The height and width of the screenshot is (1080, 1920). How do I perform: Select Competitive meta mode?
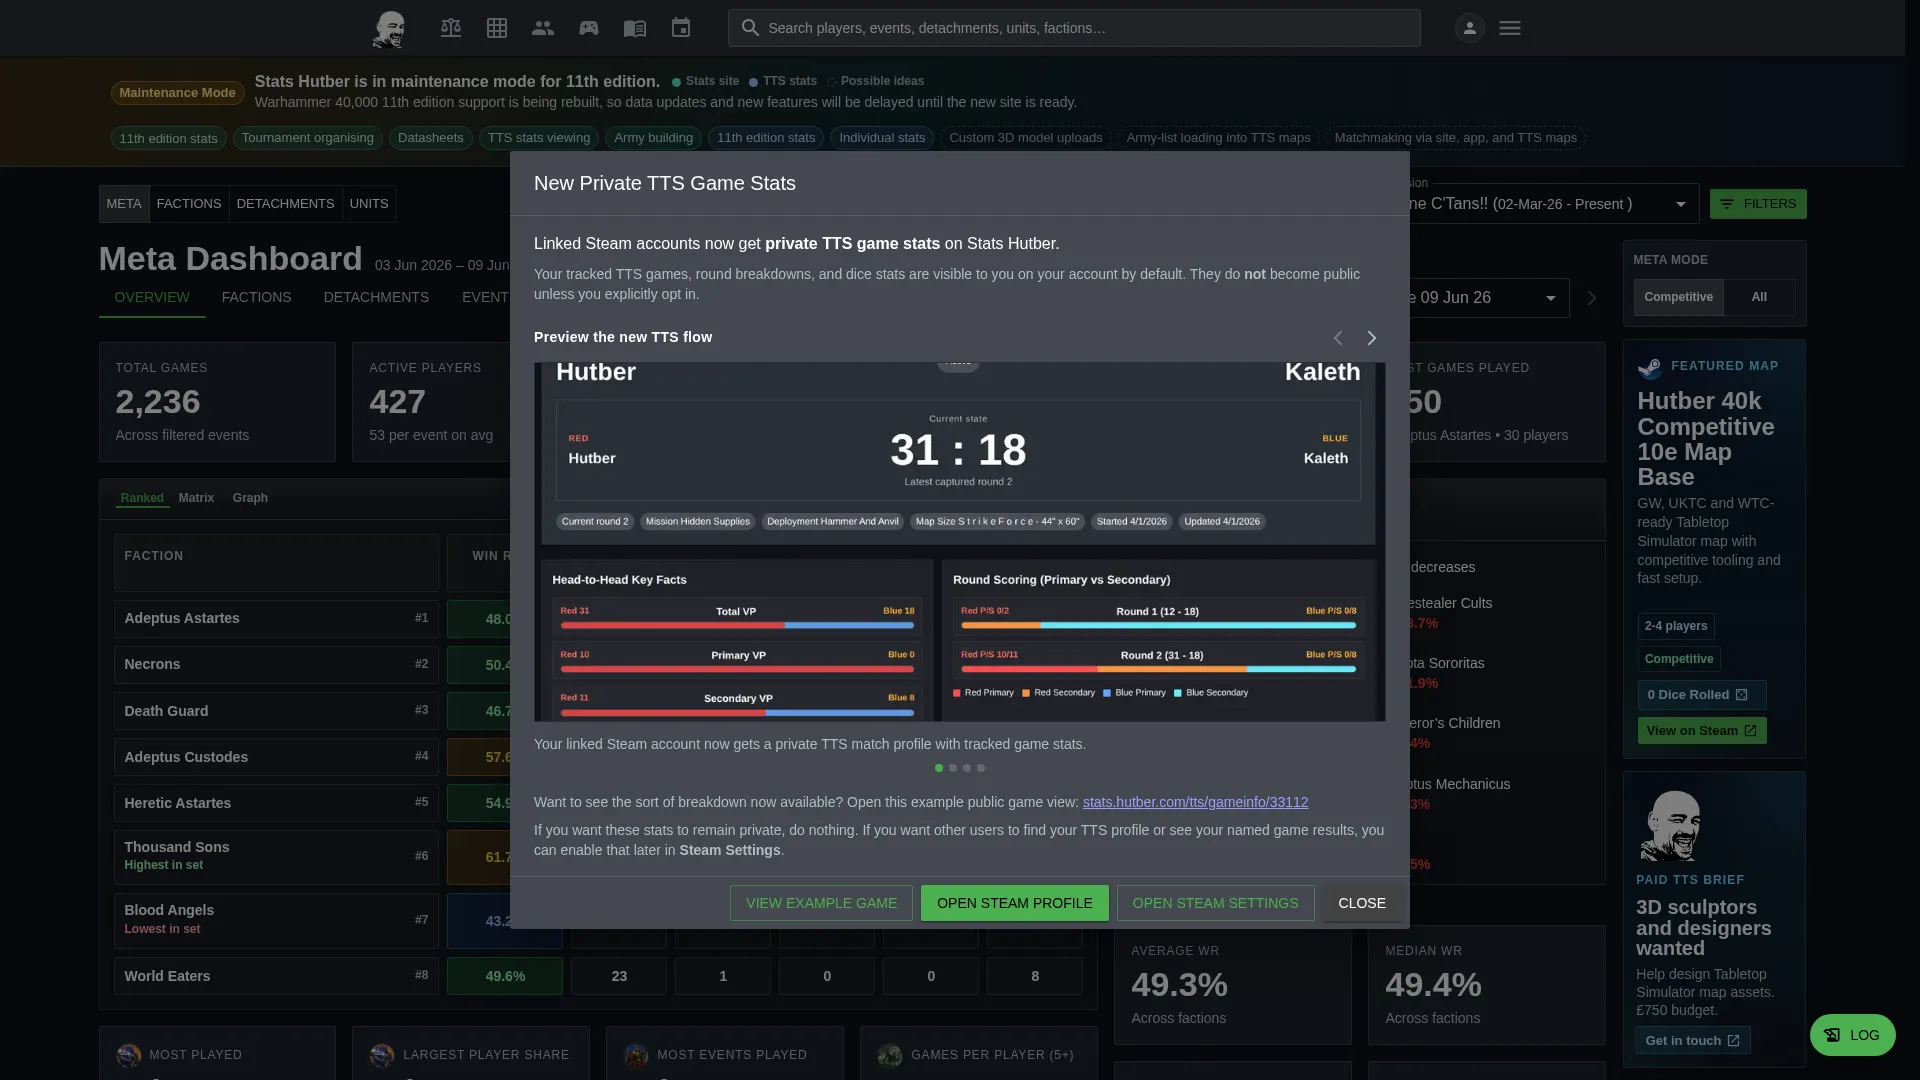coord(1678,297)
